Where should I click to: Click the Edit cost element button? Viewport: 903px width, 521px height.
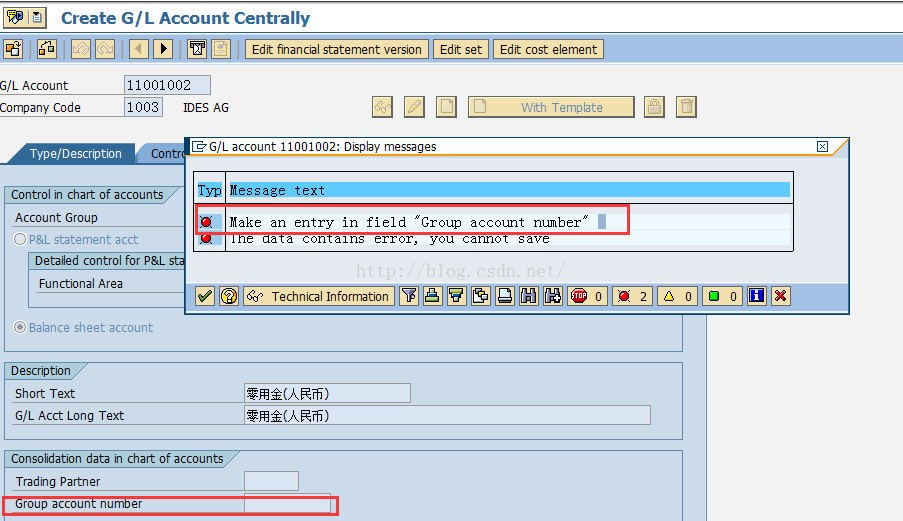tap(548, 50)
